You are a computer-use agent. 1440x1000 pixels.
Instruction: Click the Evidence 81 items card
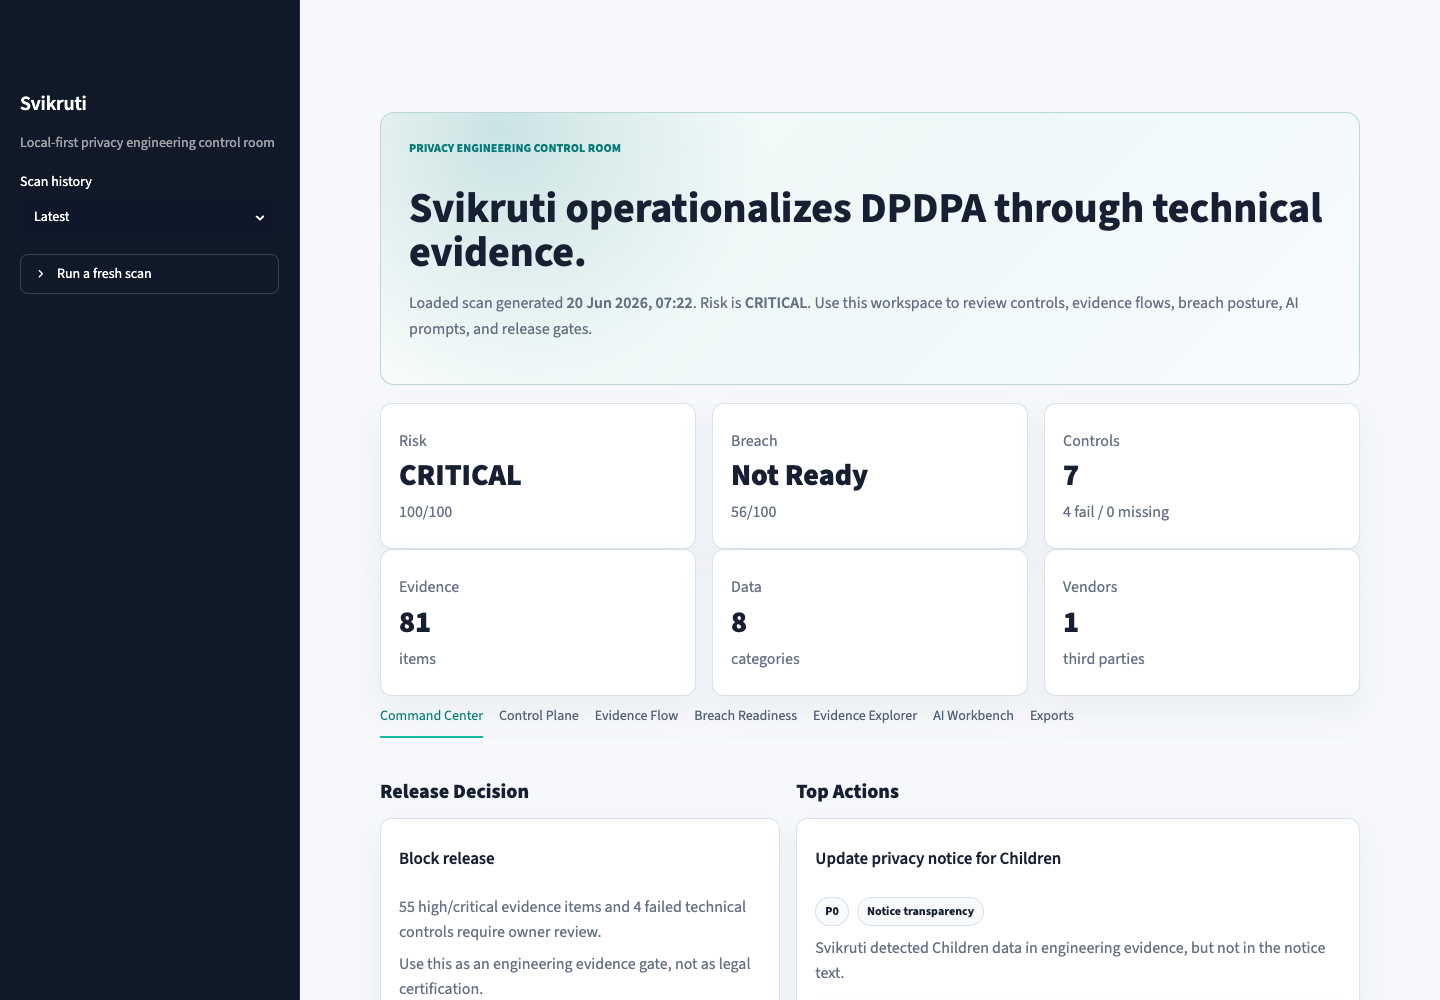538,622
